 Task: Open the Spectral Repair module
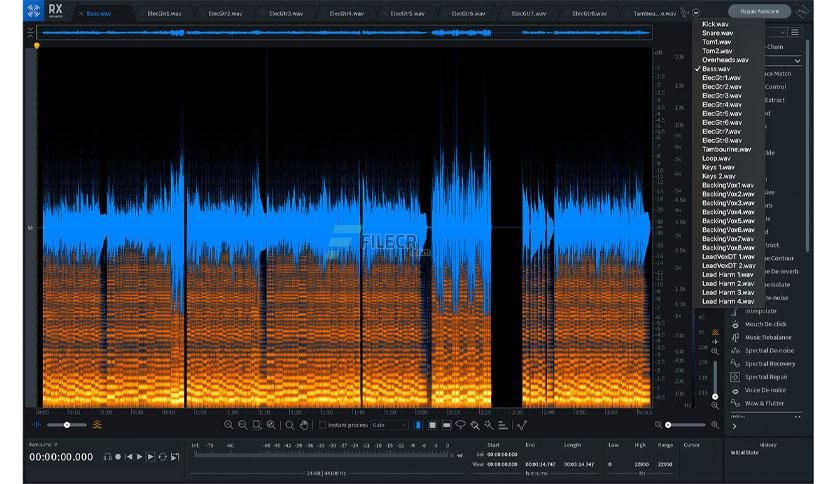766,377
